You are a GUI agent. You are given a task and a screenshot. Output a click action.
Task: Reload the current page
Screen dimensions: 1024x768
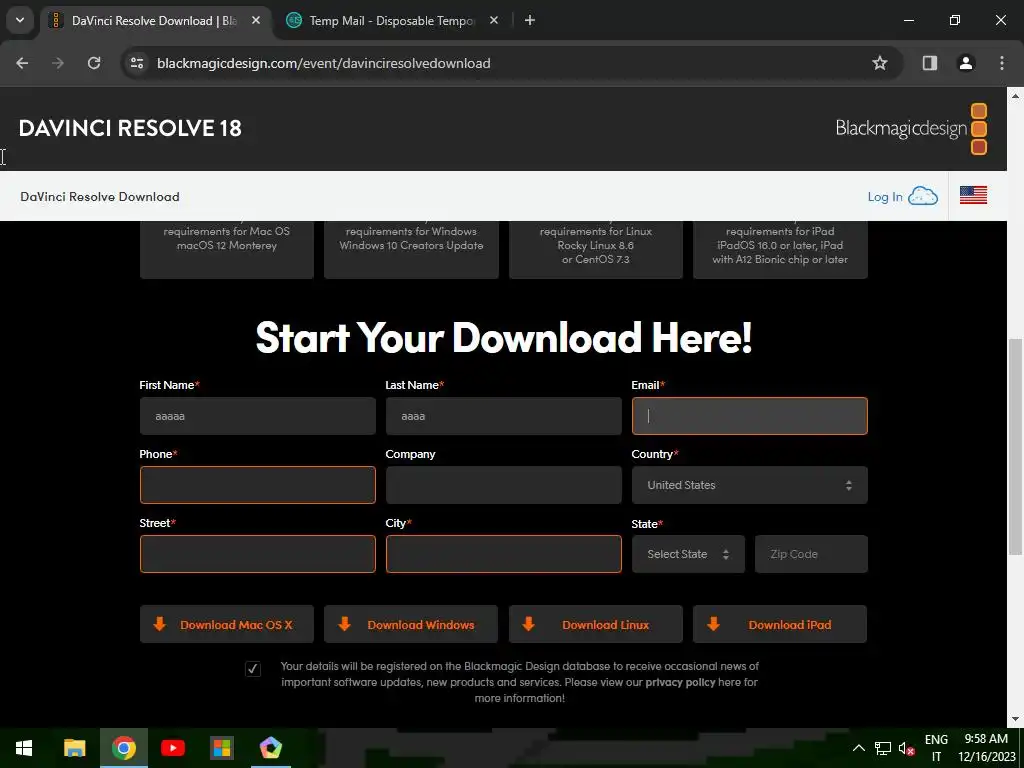[x=94, y=63]
